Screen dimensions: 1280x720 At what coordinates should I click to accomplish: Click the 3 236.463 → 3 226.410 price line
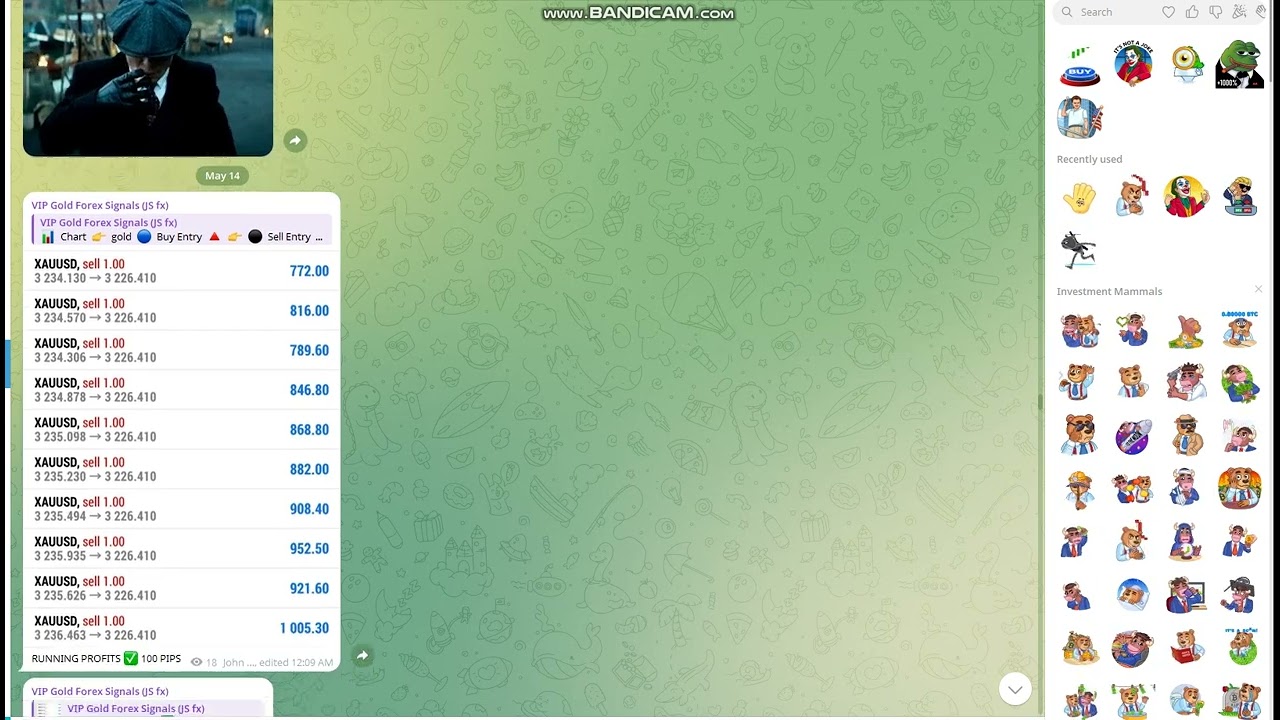(x=95, y=635)
